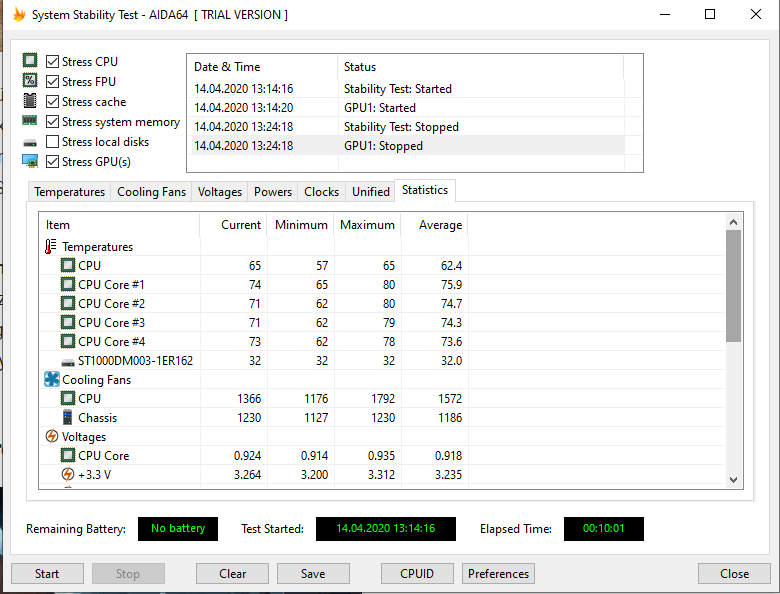Click the chip icon of CPU Core #1 row
The width and height of the screenshot is (780, 594).
pyautogui.click(x=68, y=284)
